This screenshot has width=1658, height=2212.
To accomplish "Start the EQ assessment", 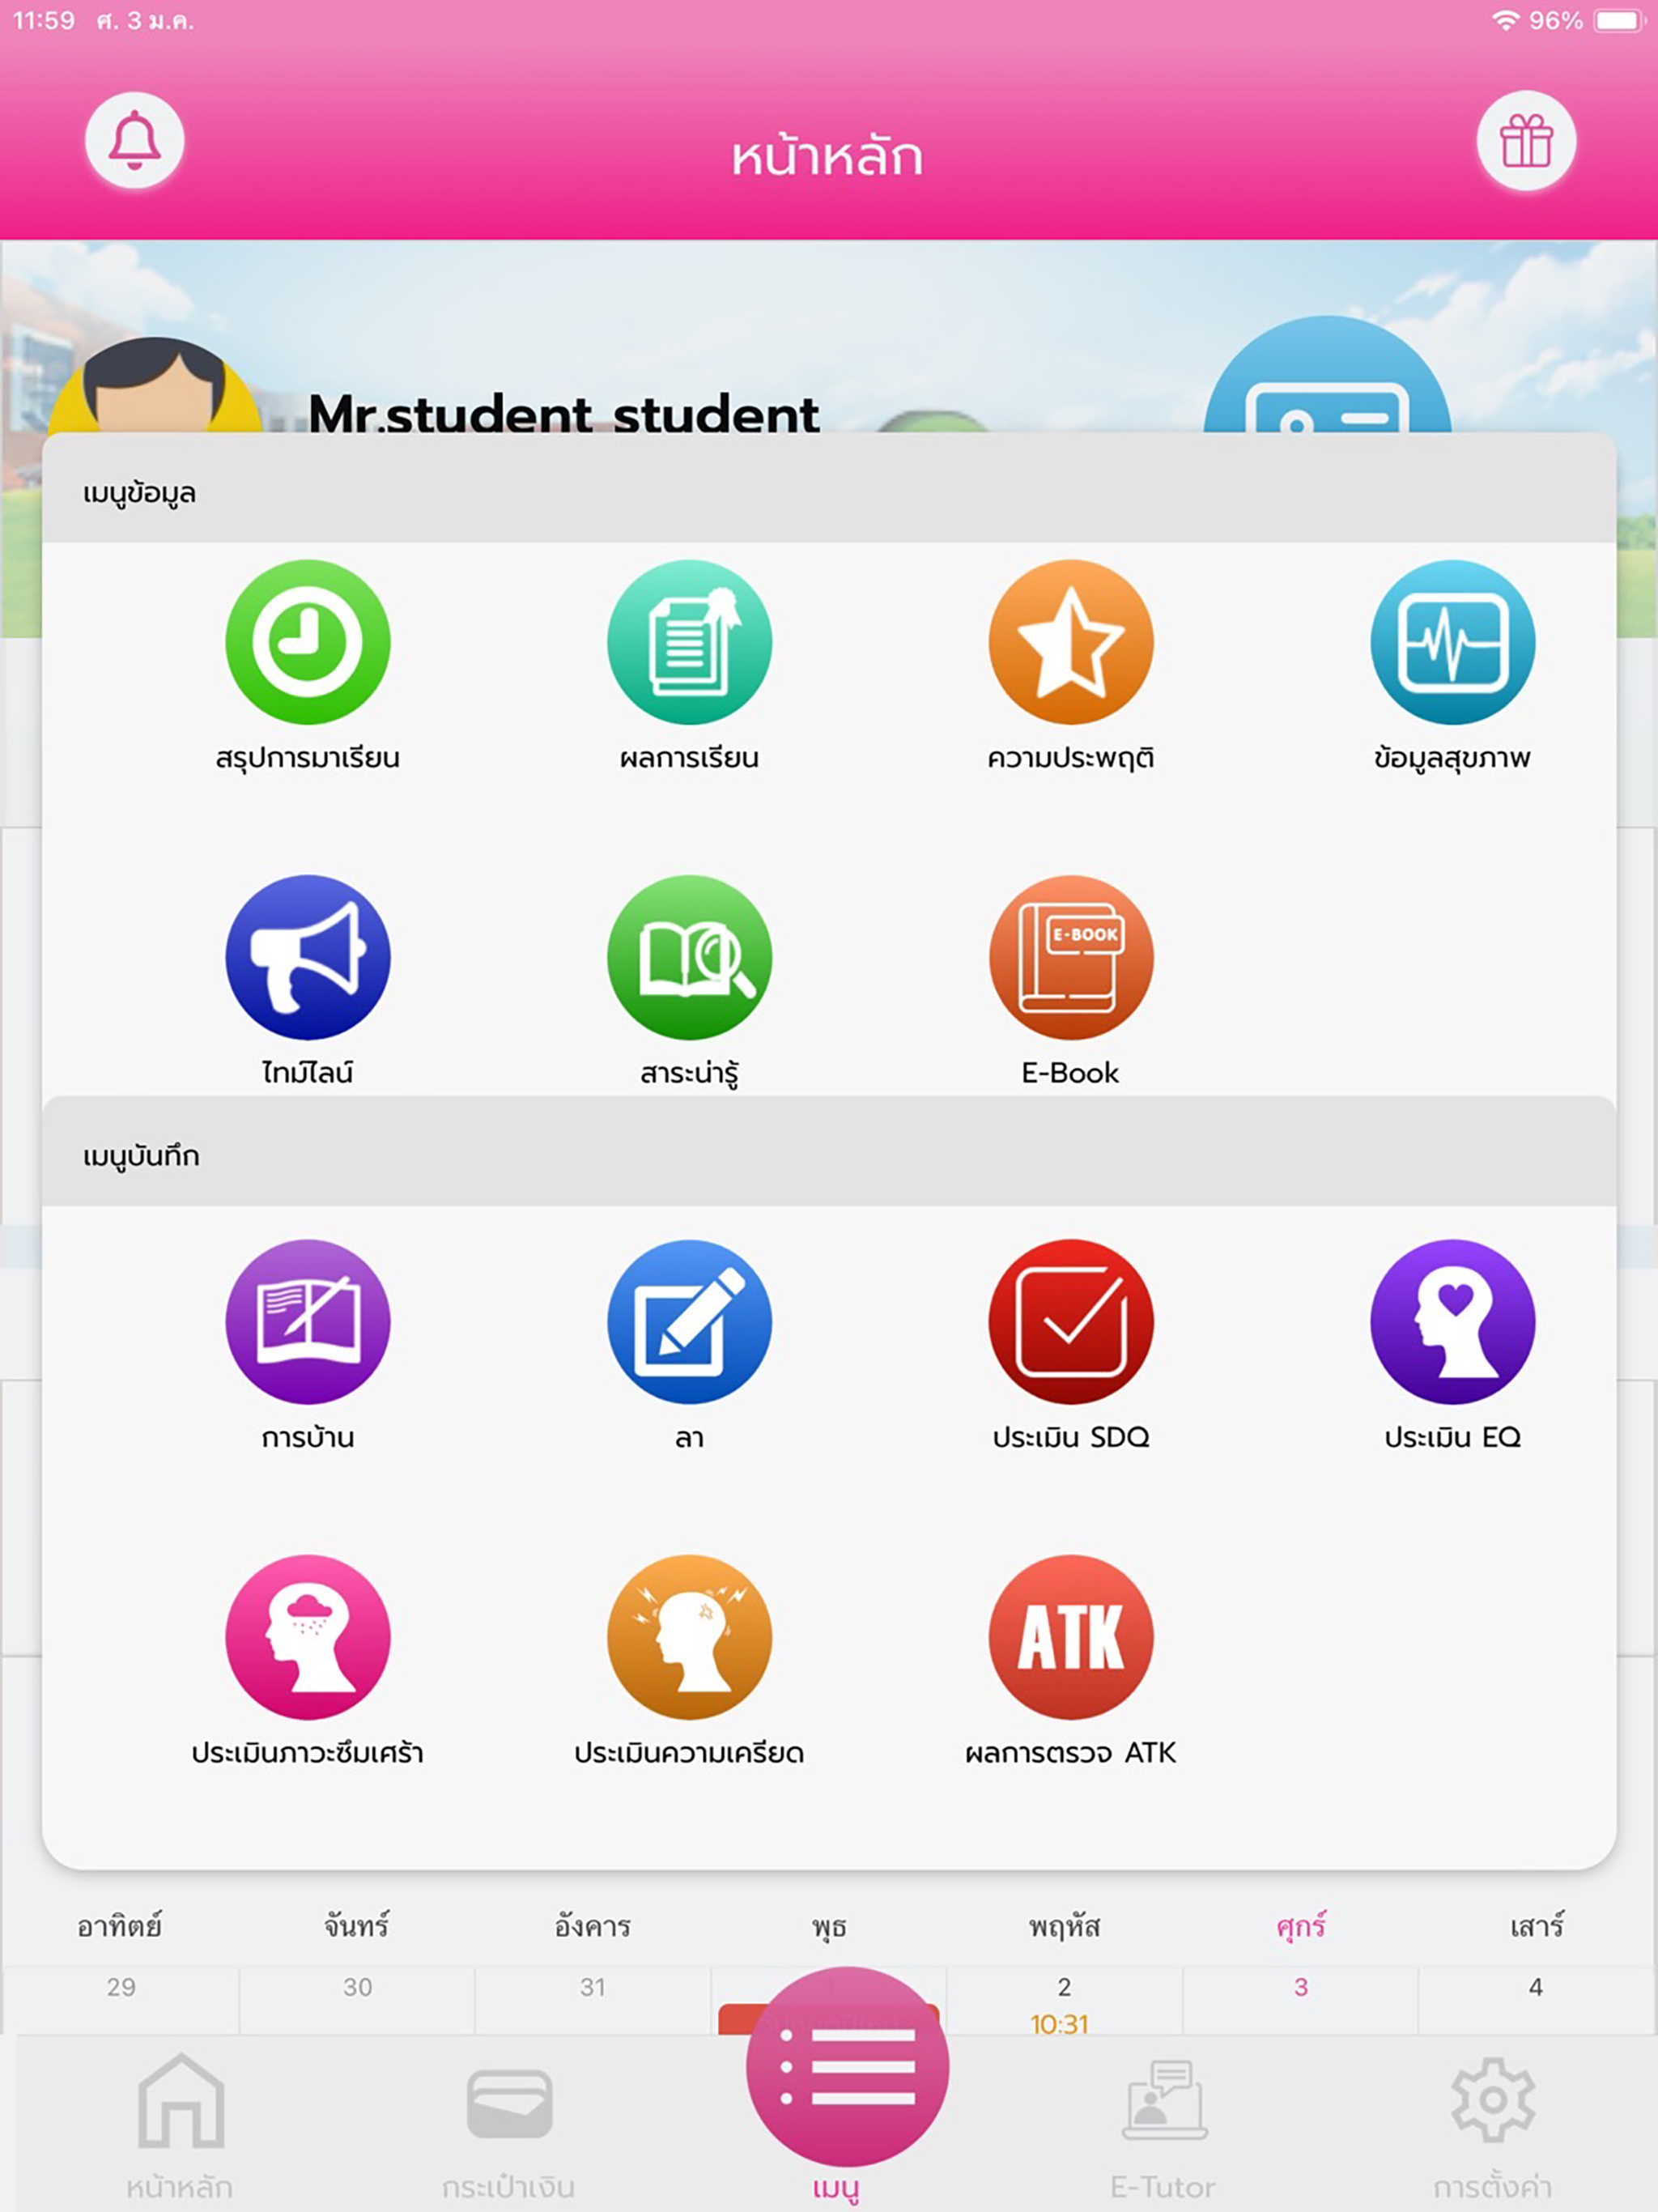I will pos(1452,1321).
